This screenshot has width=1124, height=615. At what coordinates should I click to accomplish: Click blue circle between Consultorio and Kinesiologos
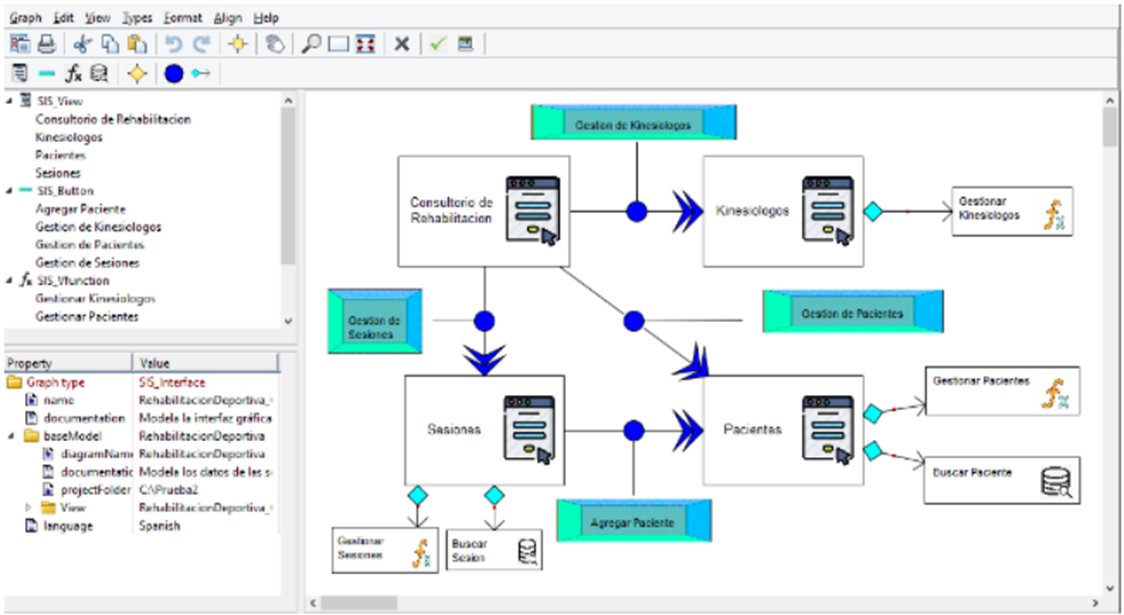(637, 211)
